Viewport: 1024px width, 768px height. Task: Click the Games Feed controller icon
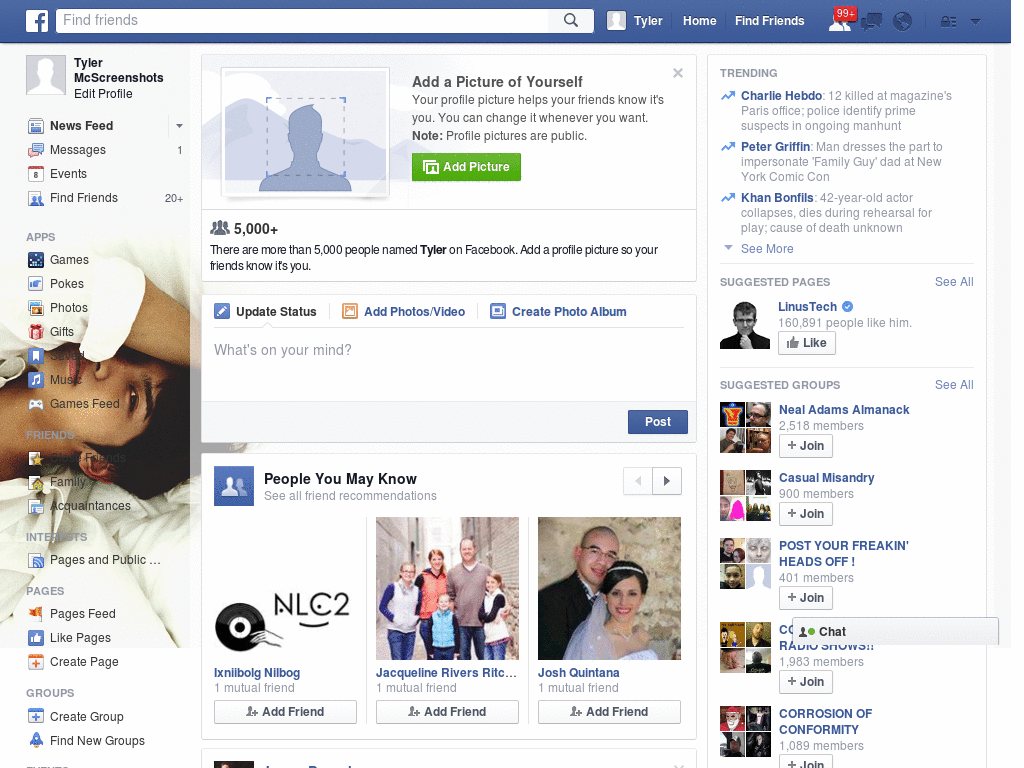[36, 404]
